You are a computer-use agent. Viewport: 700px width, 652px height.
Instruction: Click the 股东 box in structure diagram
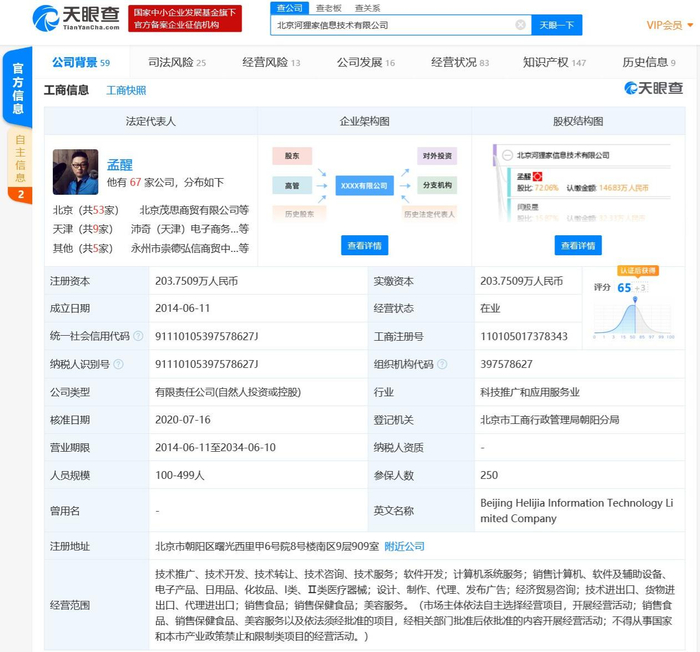pos(292,156)
